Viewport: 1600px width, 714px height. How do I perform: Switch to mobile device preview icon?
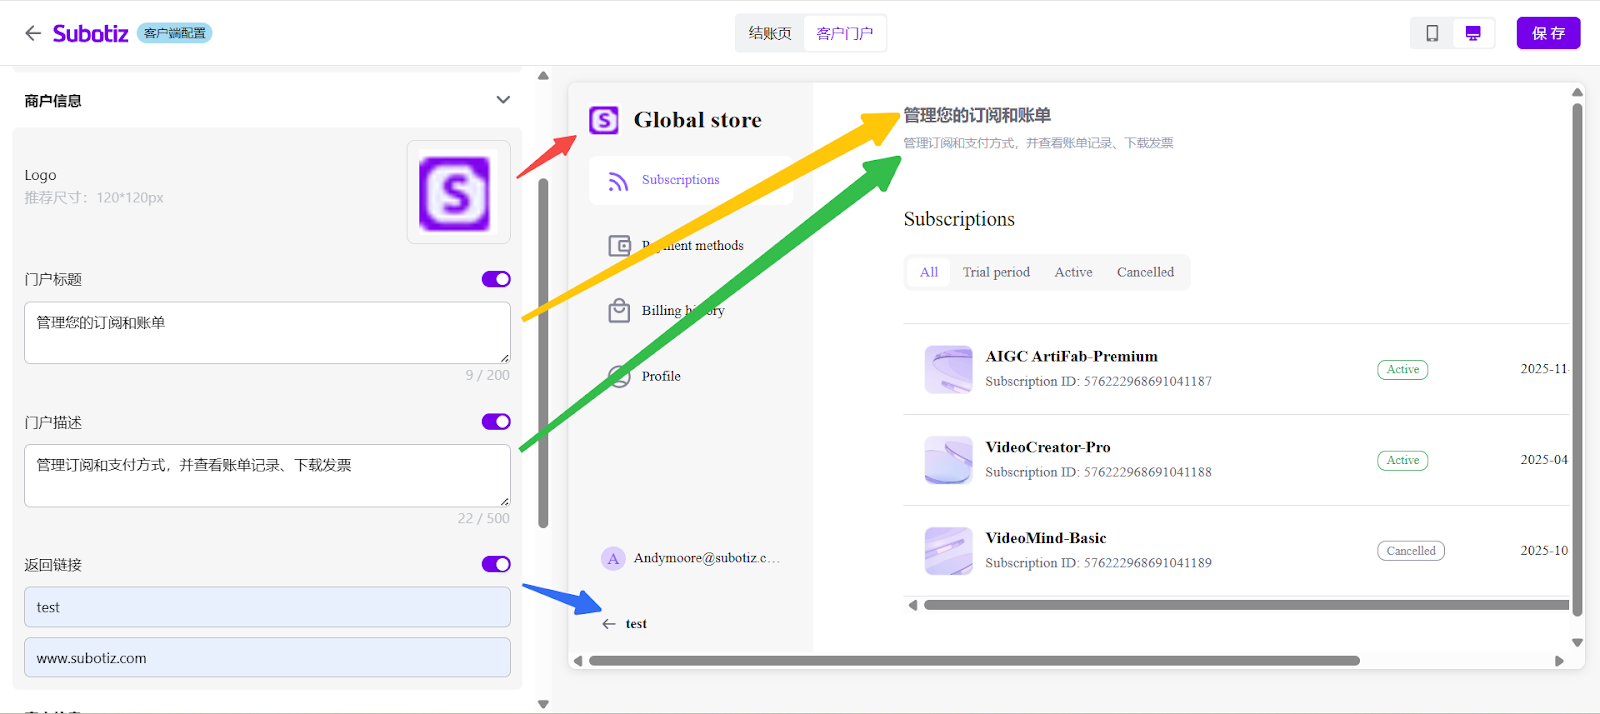pyautogui.click(x=1432, y=33)
